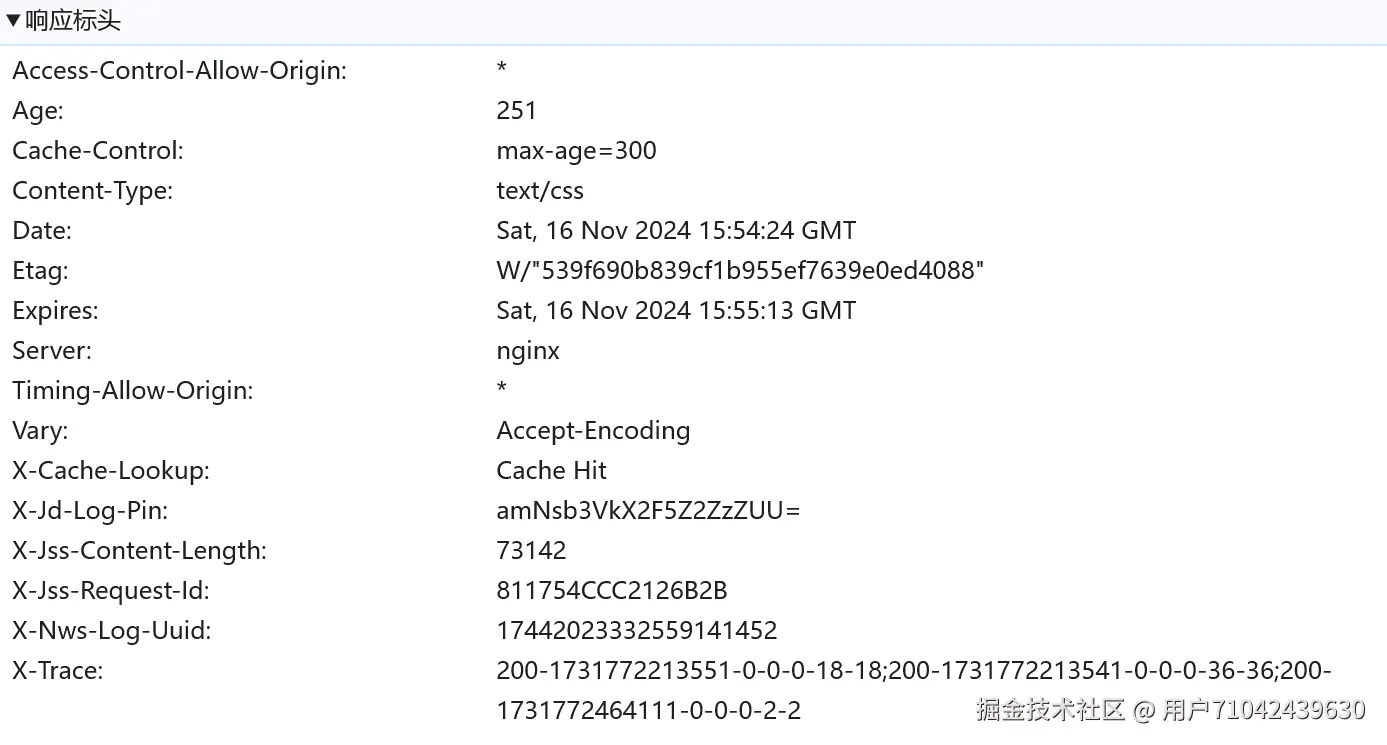Viewport: 1387px width, 745px height.
Task: Click the Access-Control-Allow-Origin header name
Action: click(179, 71)
